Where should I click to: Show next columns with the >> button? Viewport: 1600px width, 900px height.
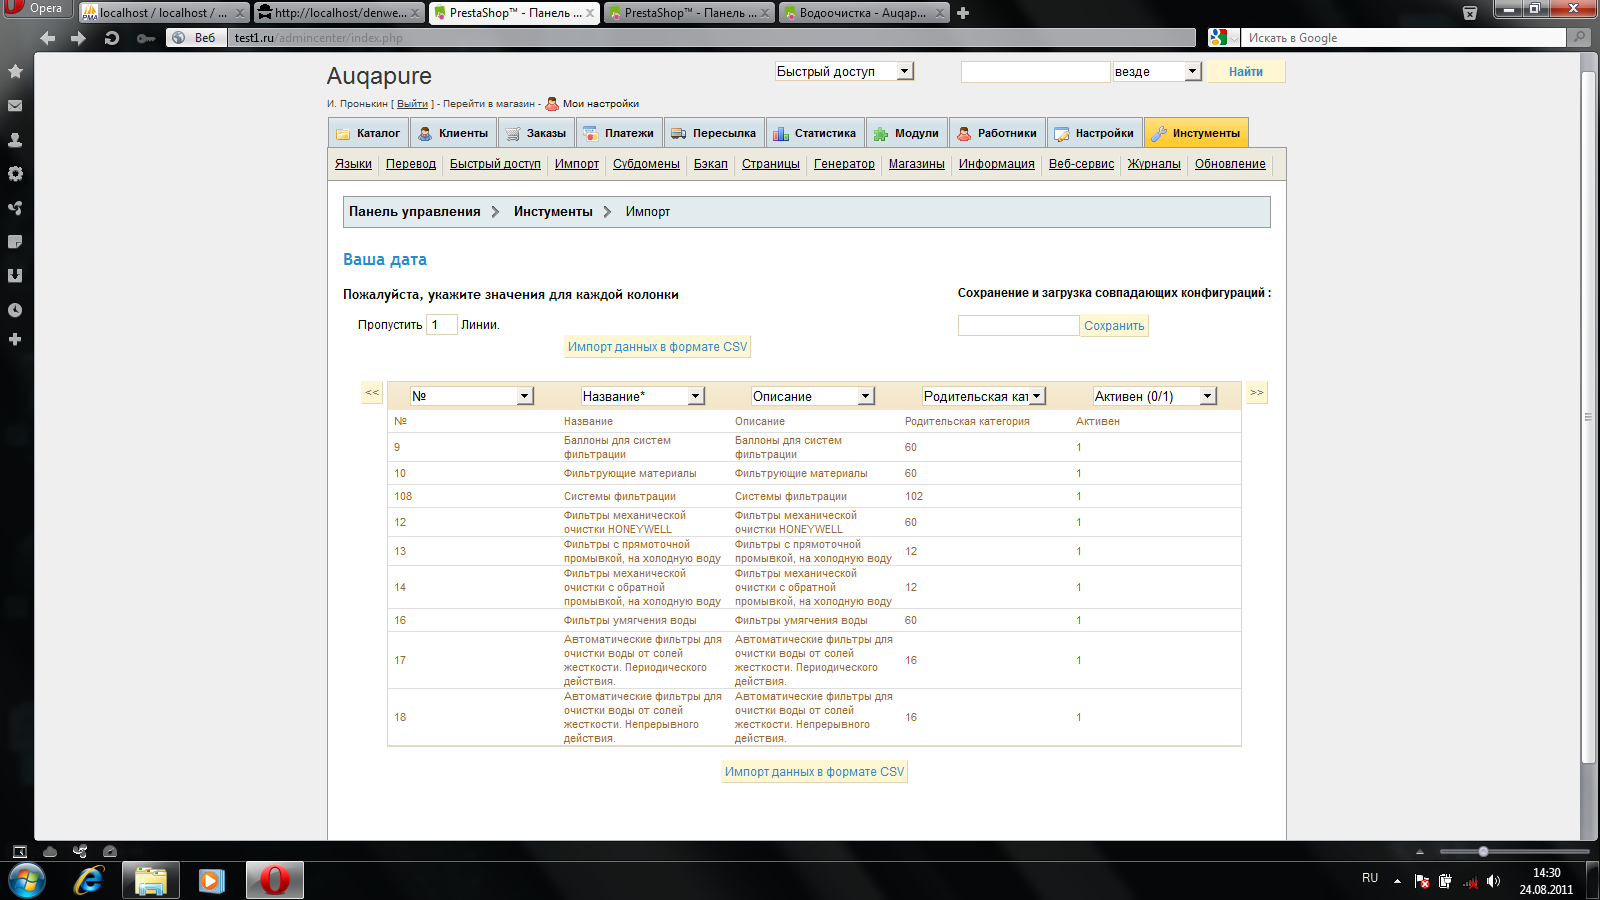1257,393
